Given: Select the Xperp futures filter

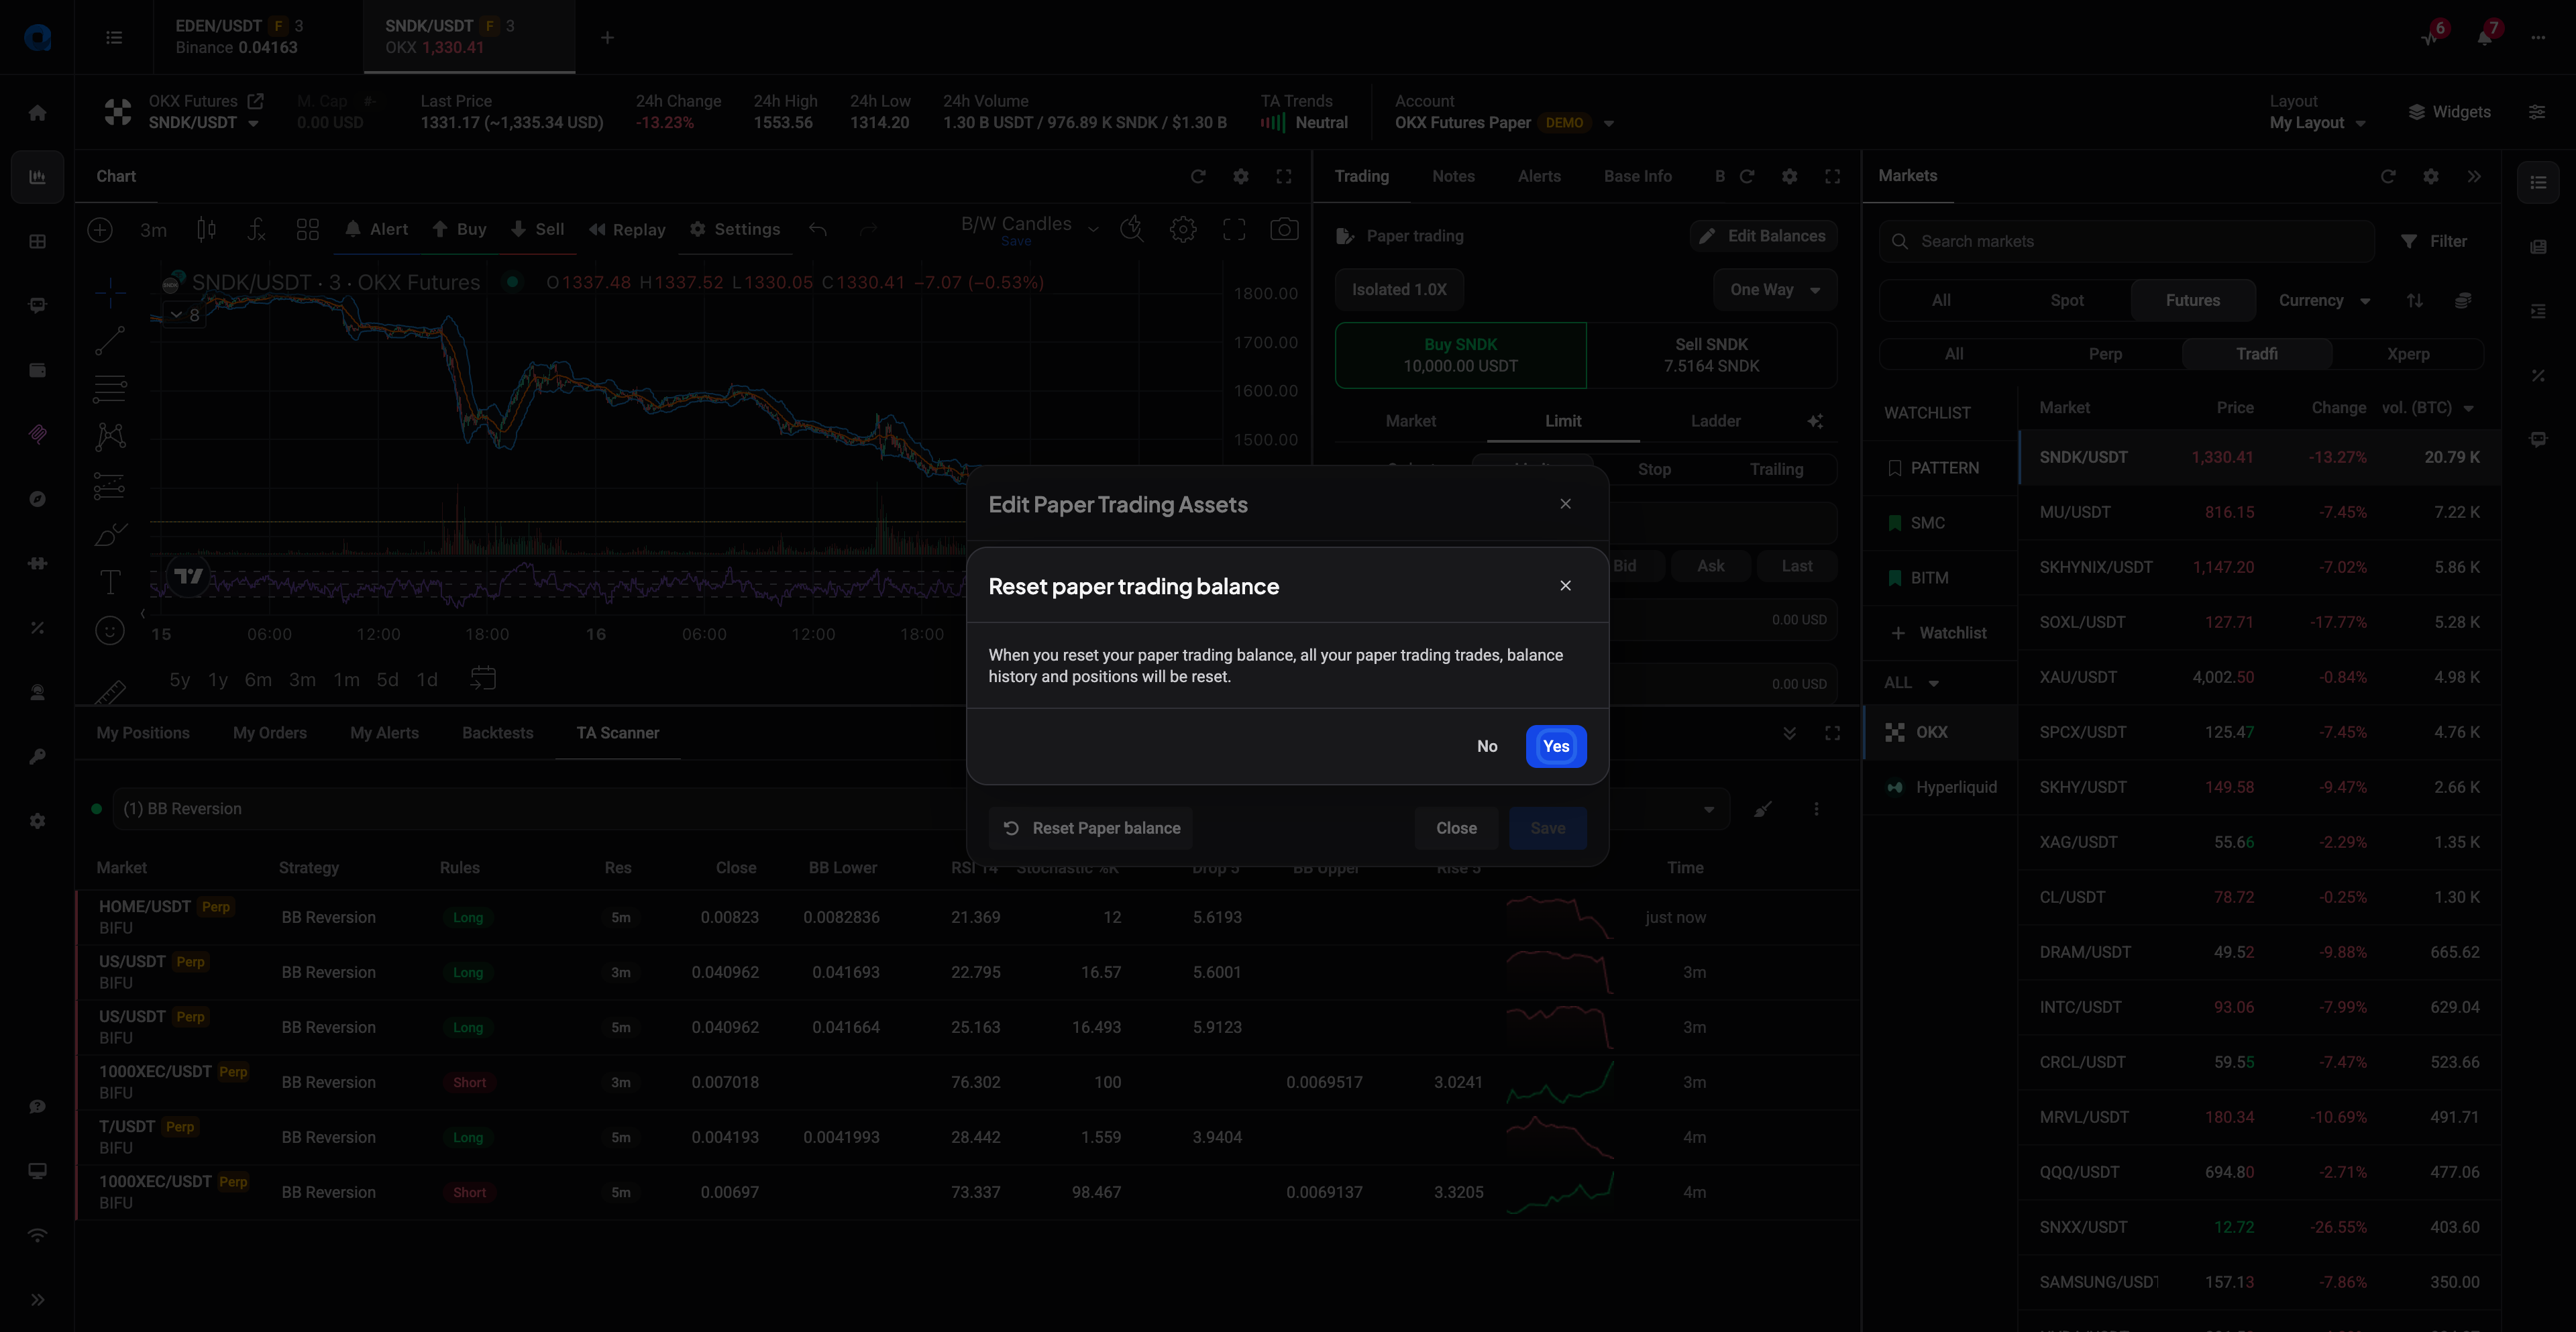Looking at the screenshot, I should coord(2407,354).
